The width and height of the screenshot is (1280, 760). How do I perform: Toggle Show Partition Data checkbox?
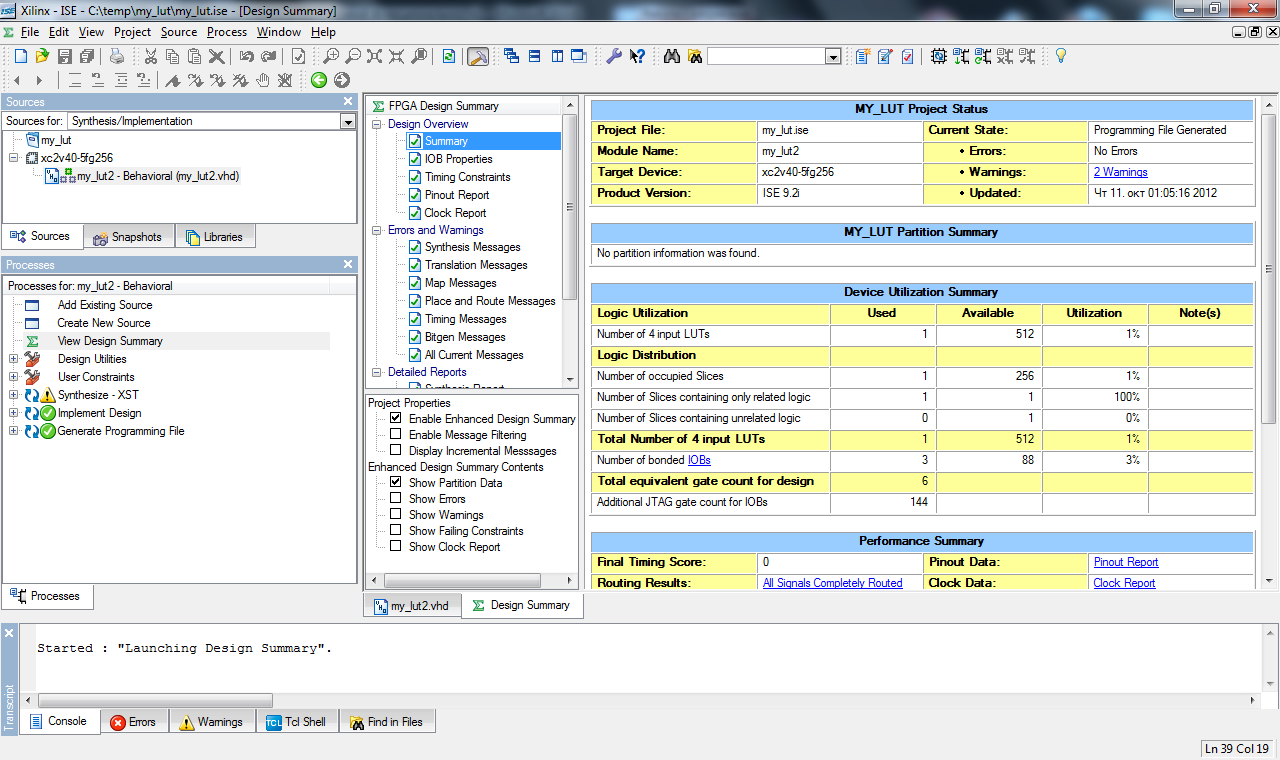(x=396, y=483)
